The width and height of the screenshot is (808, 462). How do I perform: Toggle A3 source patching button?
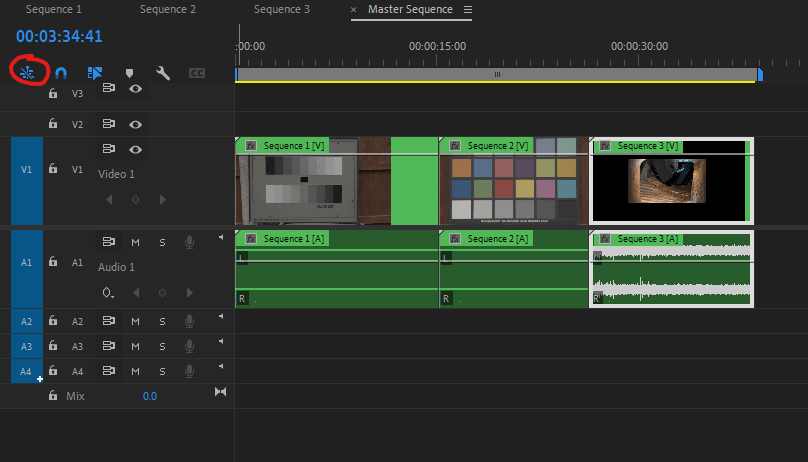pos(27,346)
